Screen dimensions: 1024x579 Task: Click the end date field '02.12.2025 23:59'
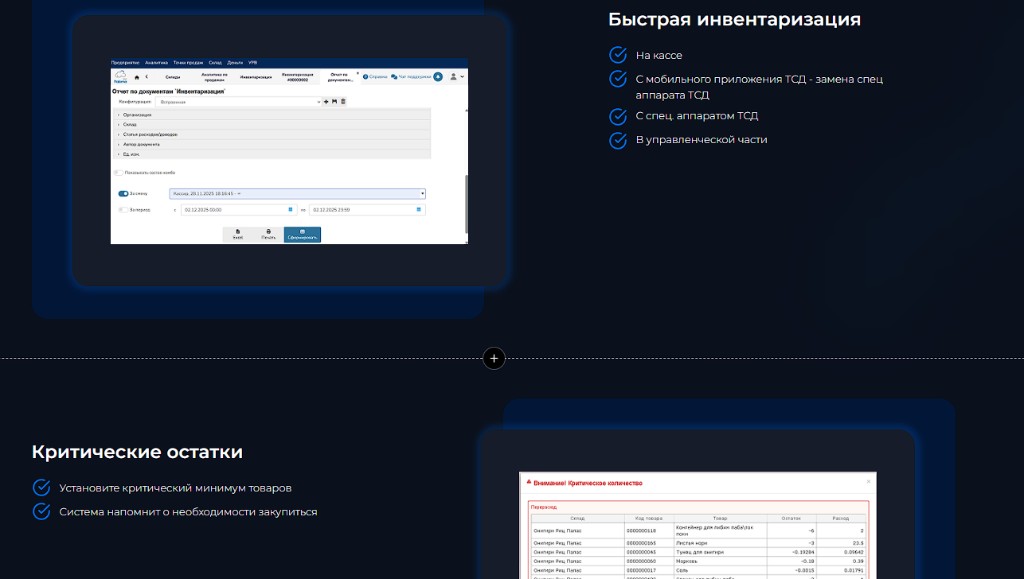[367, 210]
